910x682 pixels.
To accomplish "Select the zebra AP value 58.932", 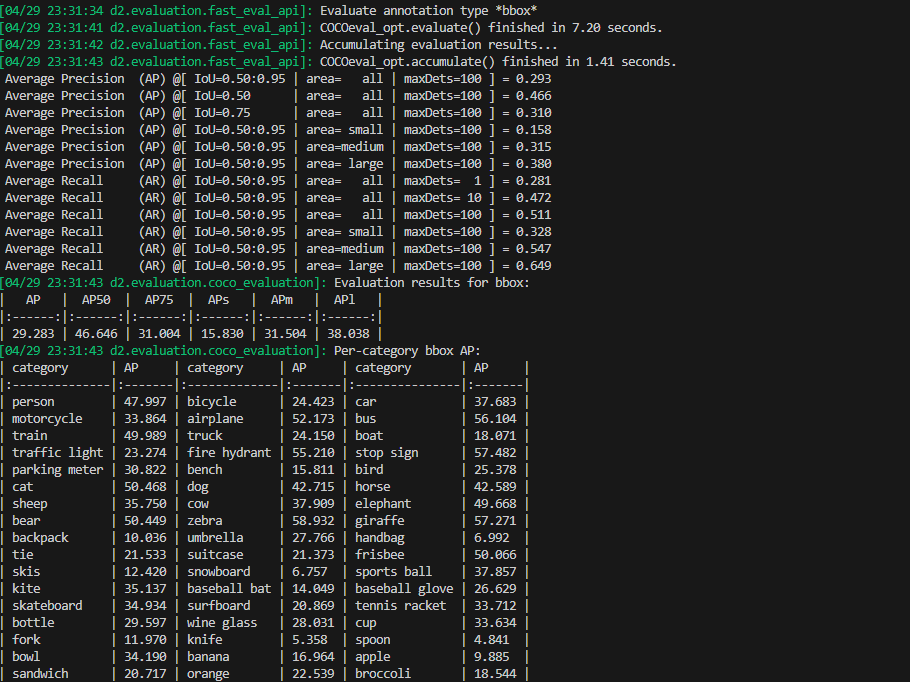I will tap(313, 521).
